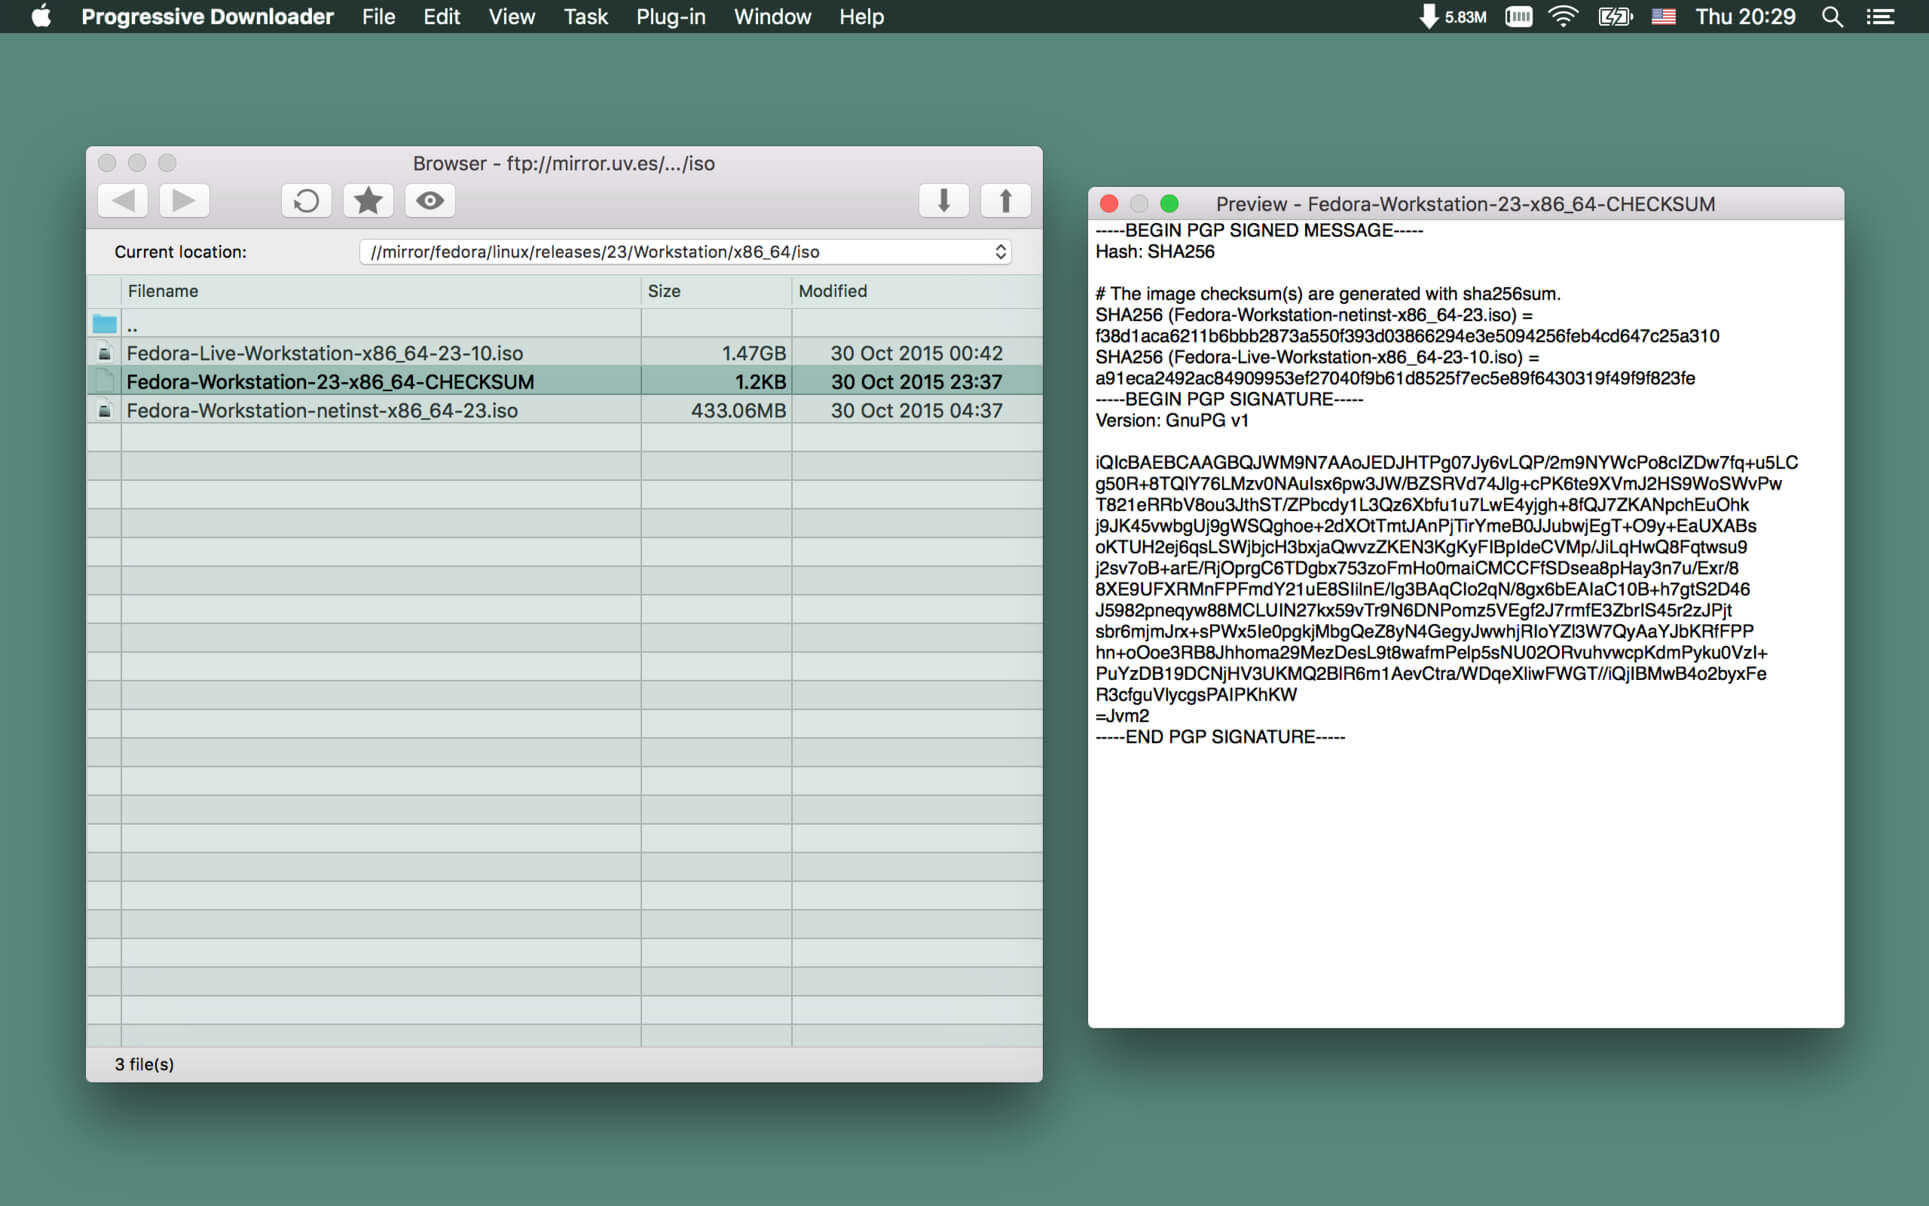
Task: Click the 1.2KB size cell
Action: click(760, 381)
